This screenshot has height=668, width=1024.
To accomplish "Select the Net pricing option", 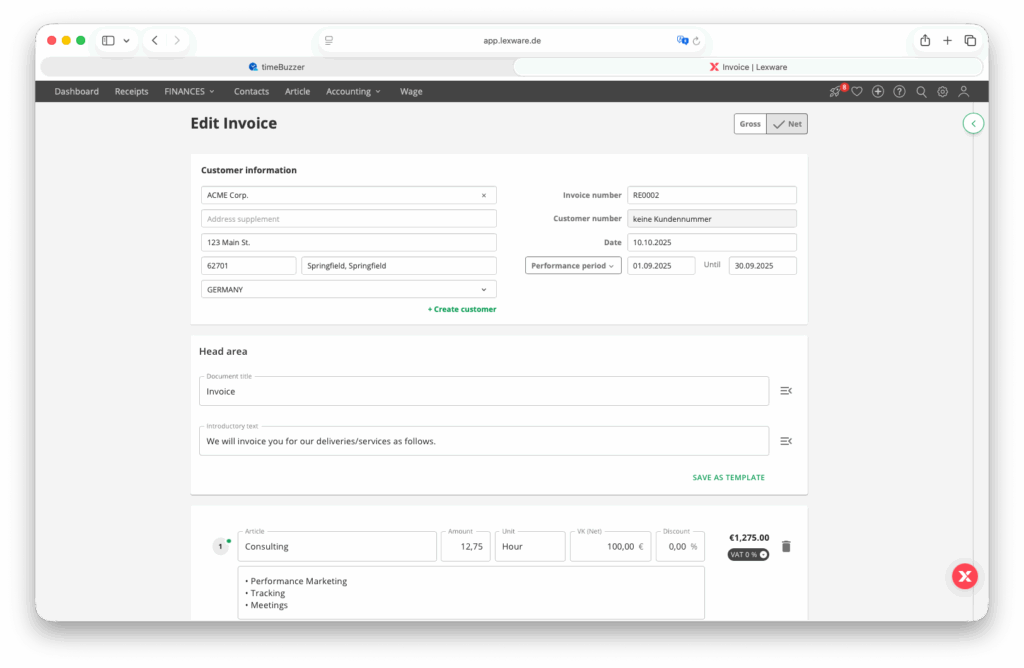I will click(787, 124).
